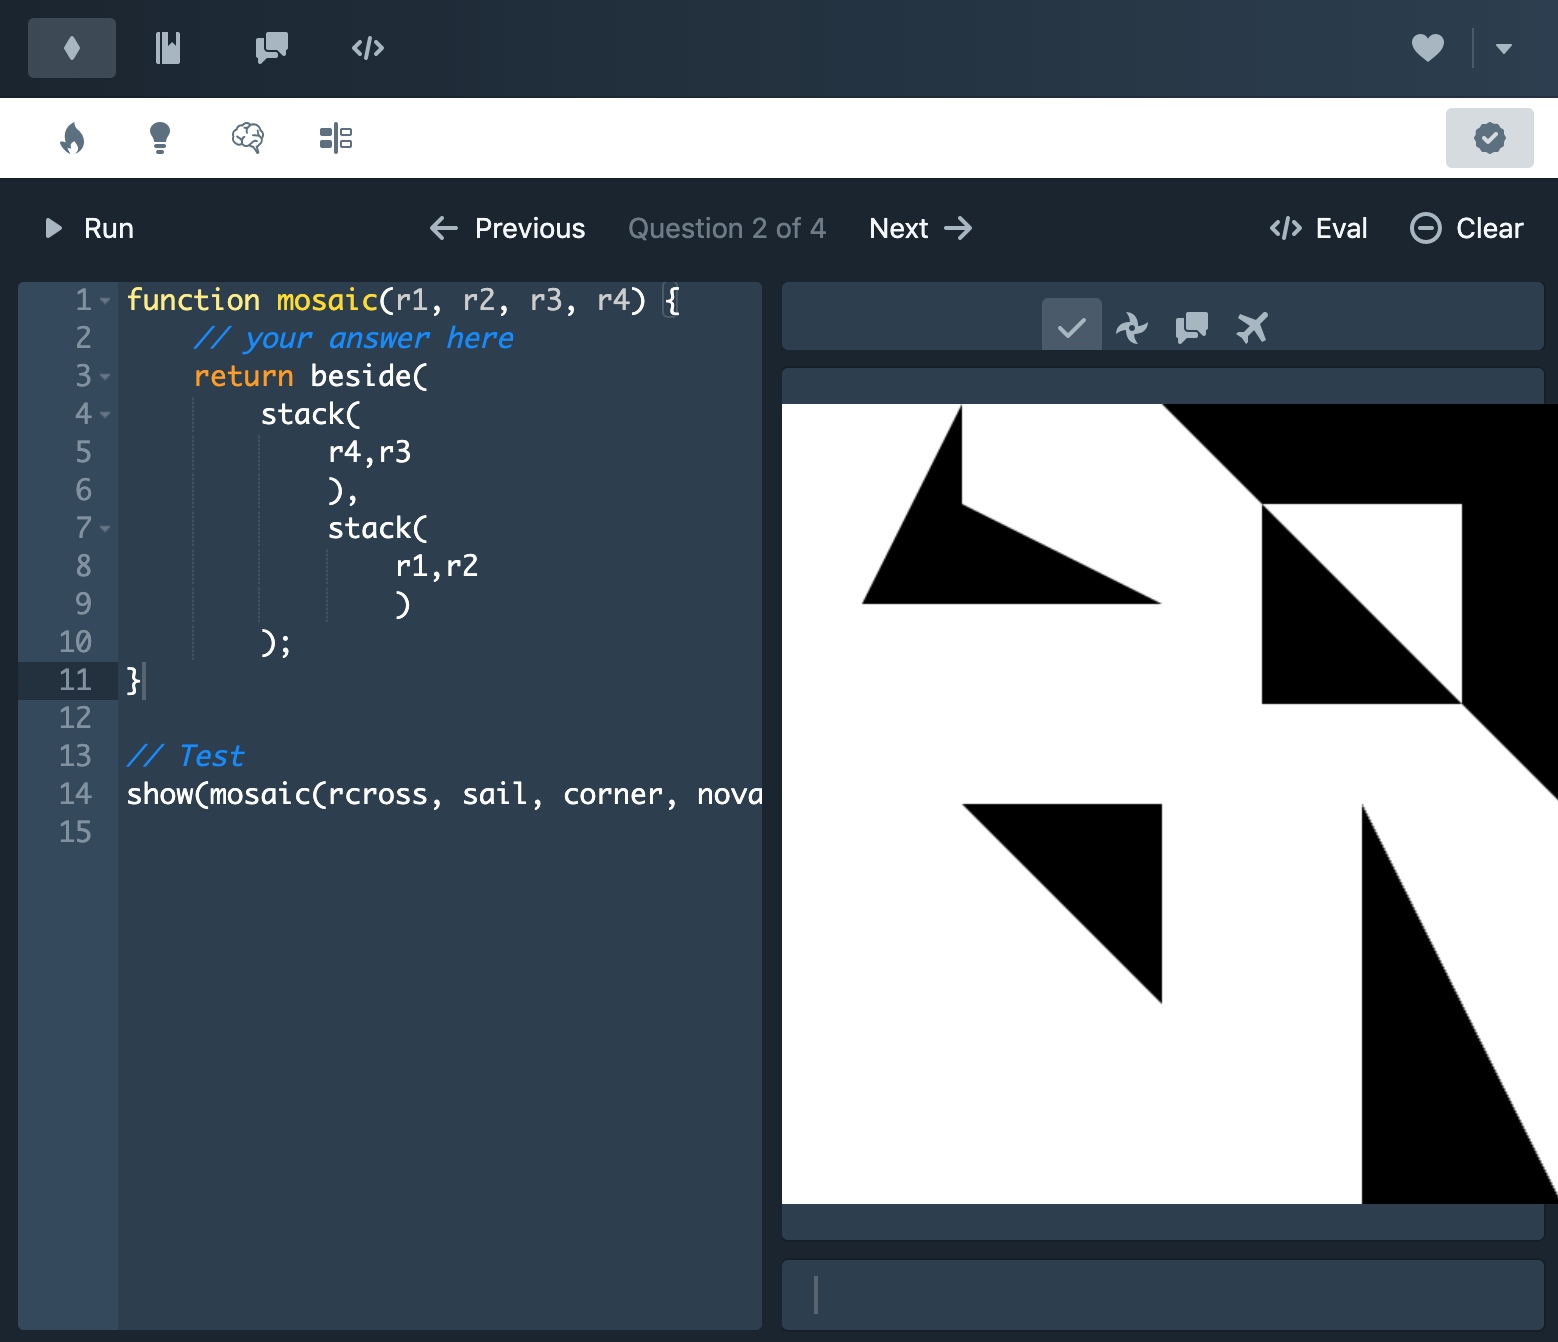
Task: Click the 'r1,r2' code on line 8
Action: 436,567
